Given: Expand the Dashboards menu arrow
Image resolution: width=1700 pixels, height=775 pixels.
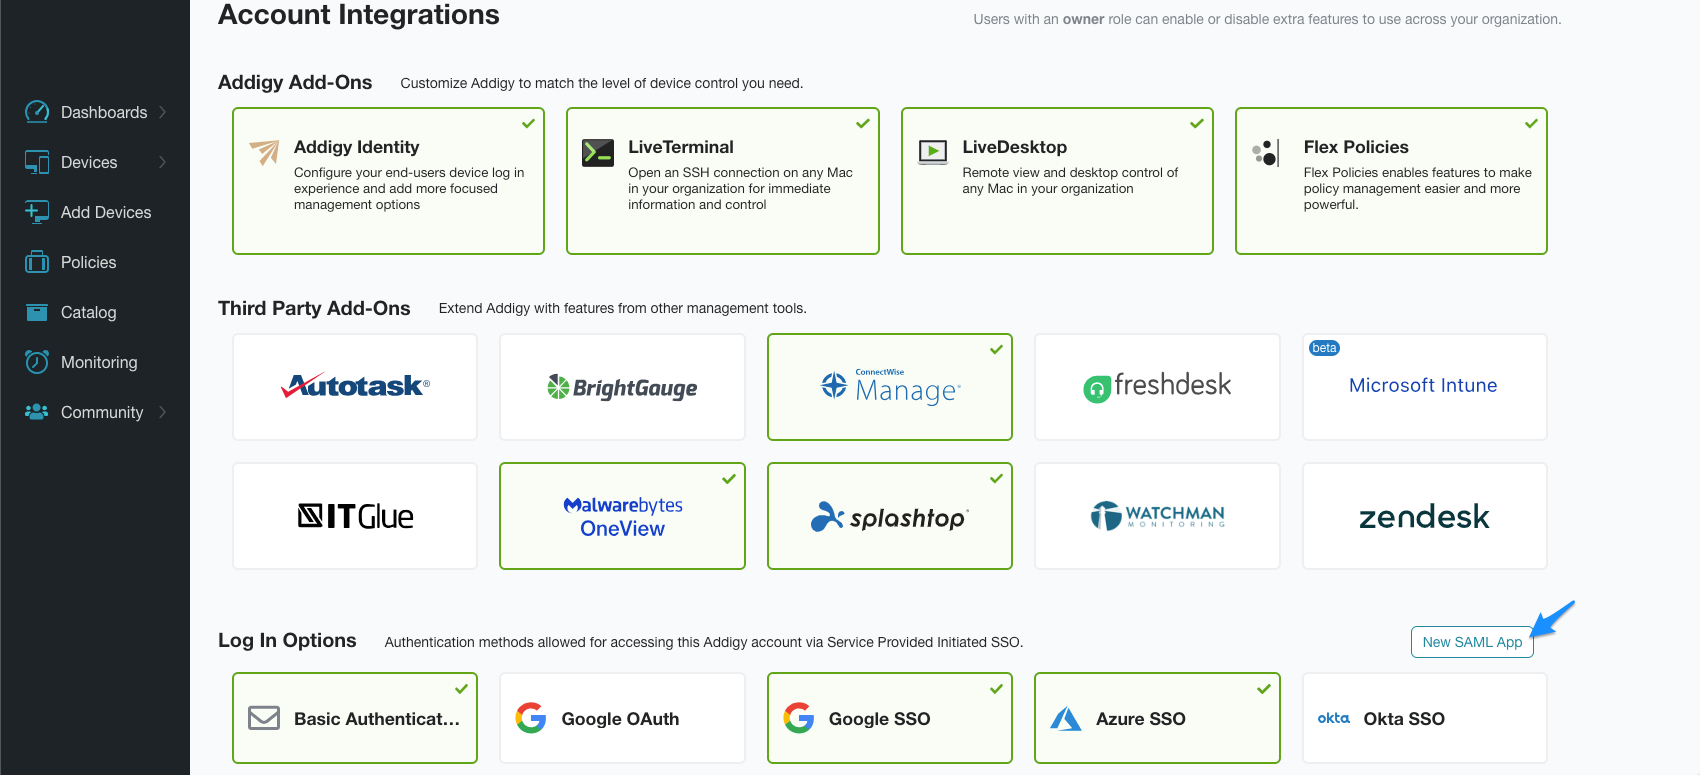Looking at the screenshot, I should click(166, 112).
